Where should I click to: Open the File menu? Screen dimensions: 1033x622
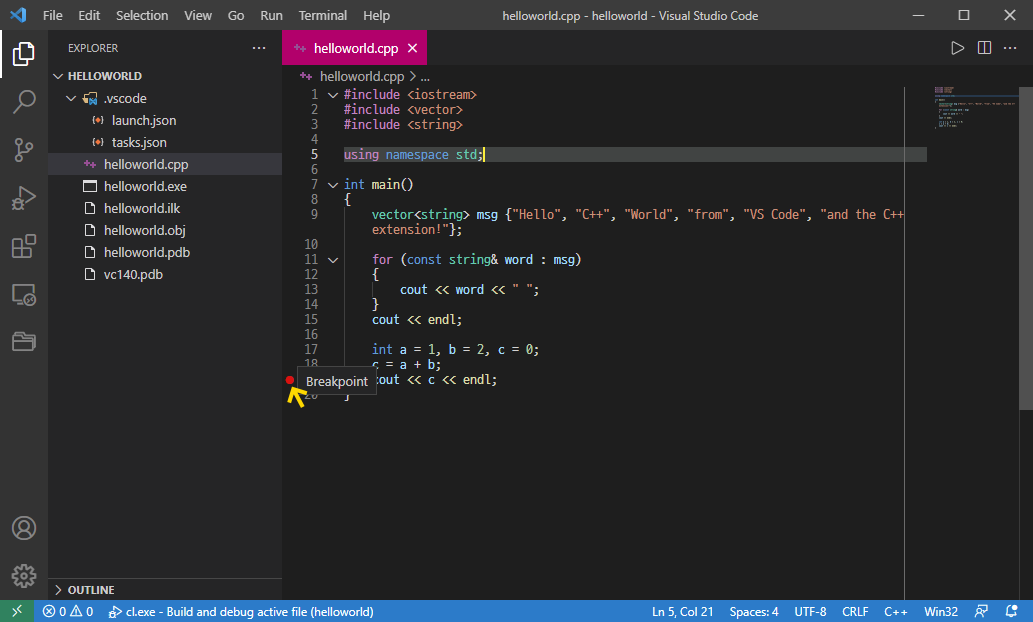[53, 15]
